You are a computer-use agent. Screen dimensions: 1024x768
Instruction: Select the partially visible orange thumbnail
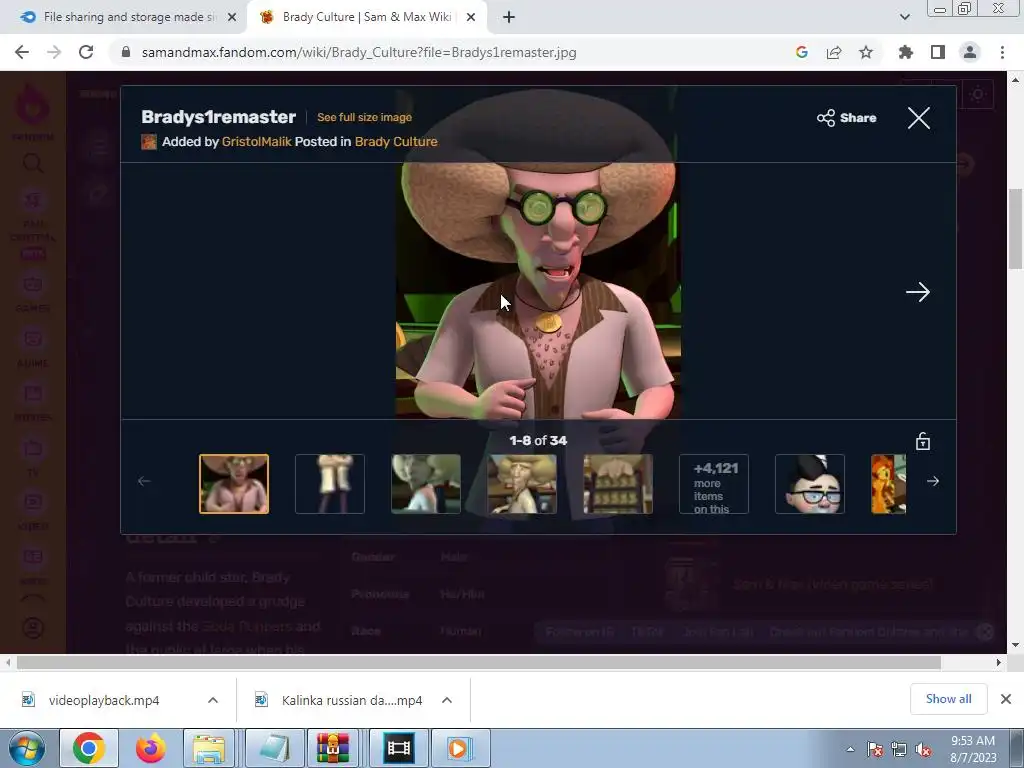[889, 484]
